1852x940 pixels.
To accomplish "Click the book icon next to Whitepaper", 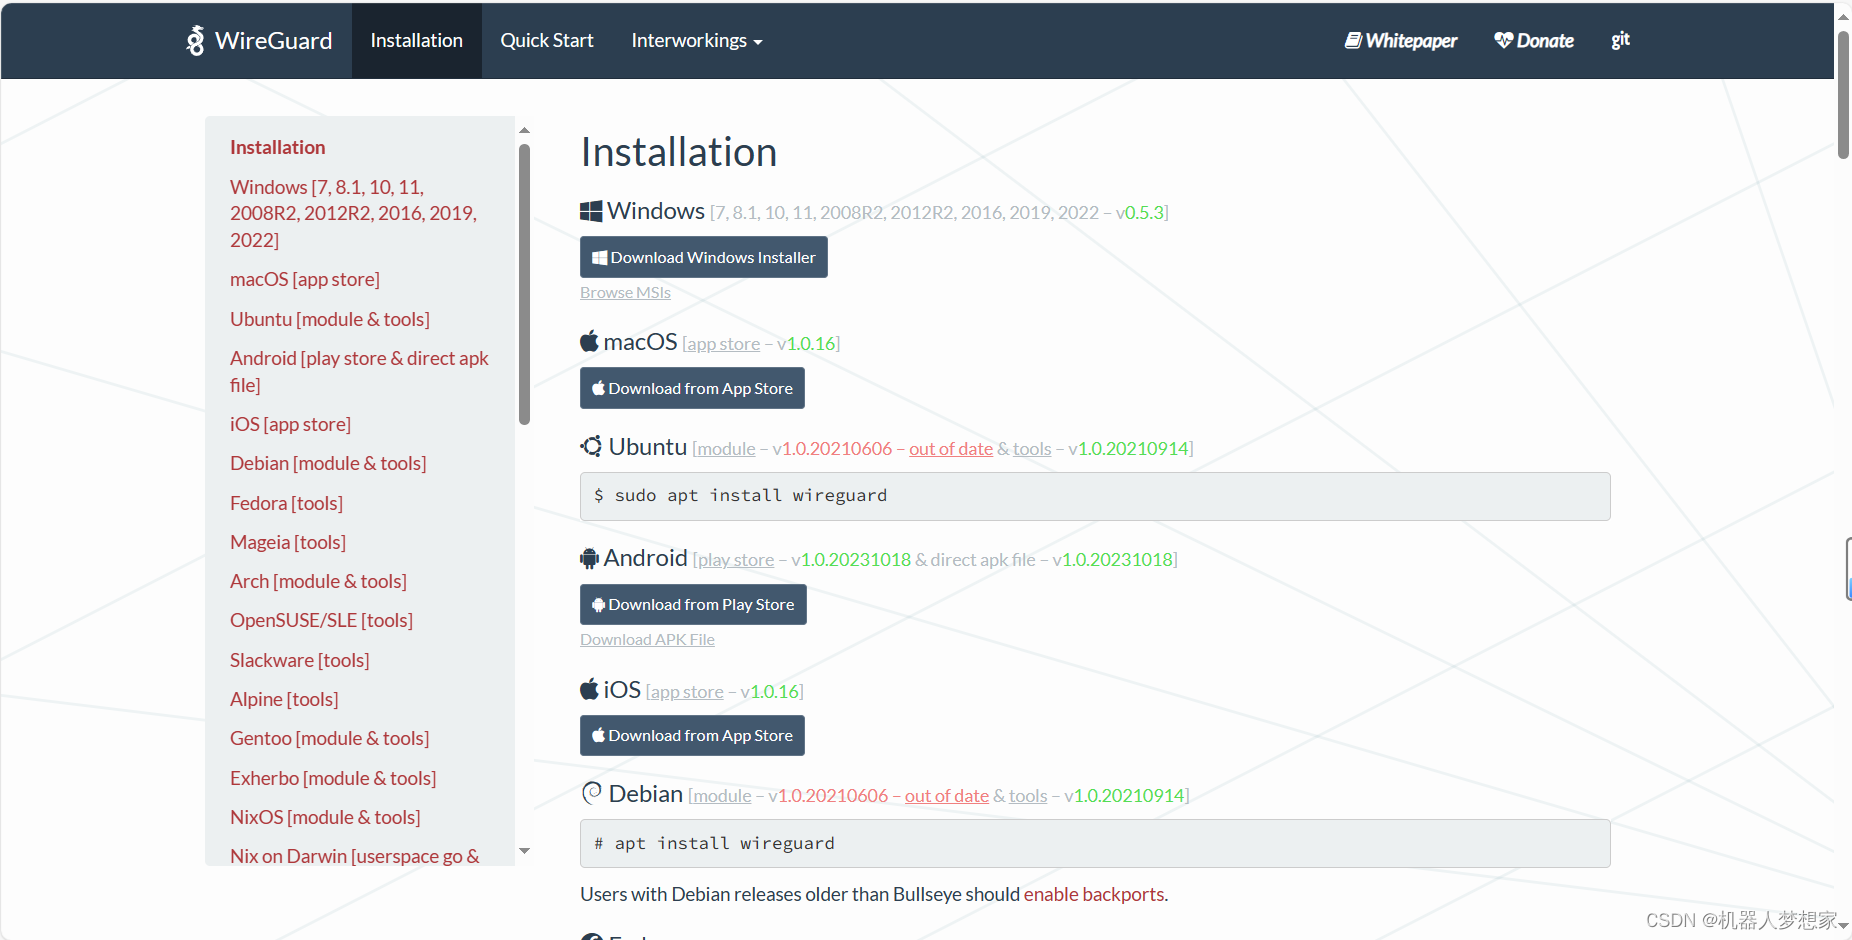I will tap(1353, 40).
